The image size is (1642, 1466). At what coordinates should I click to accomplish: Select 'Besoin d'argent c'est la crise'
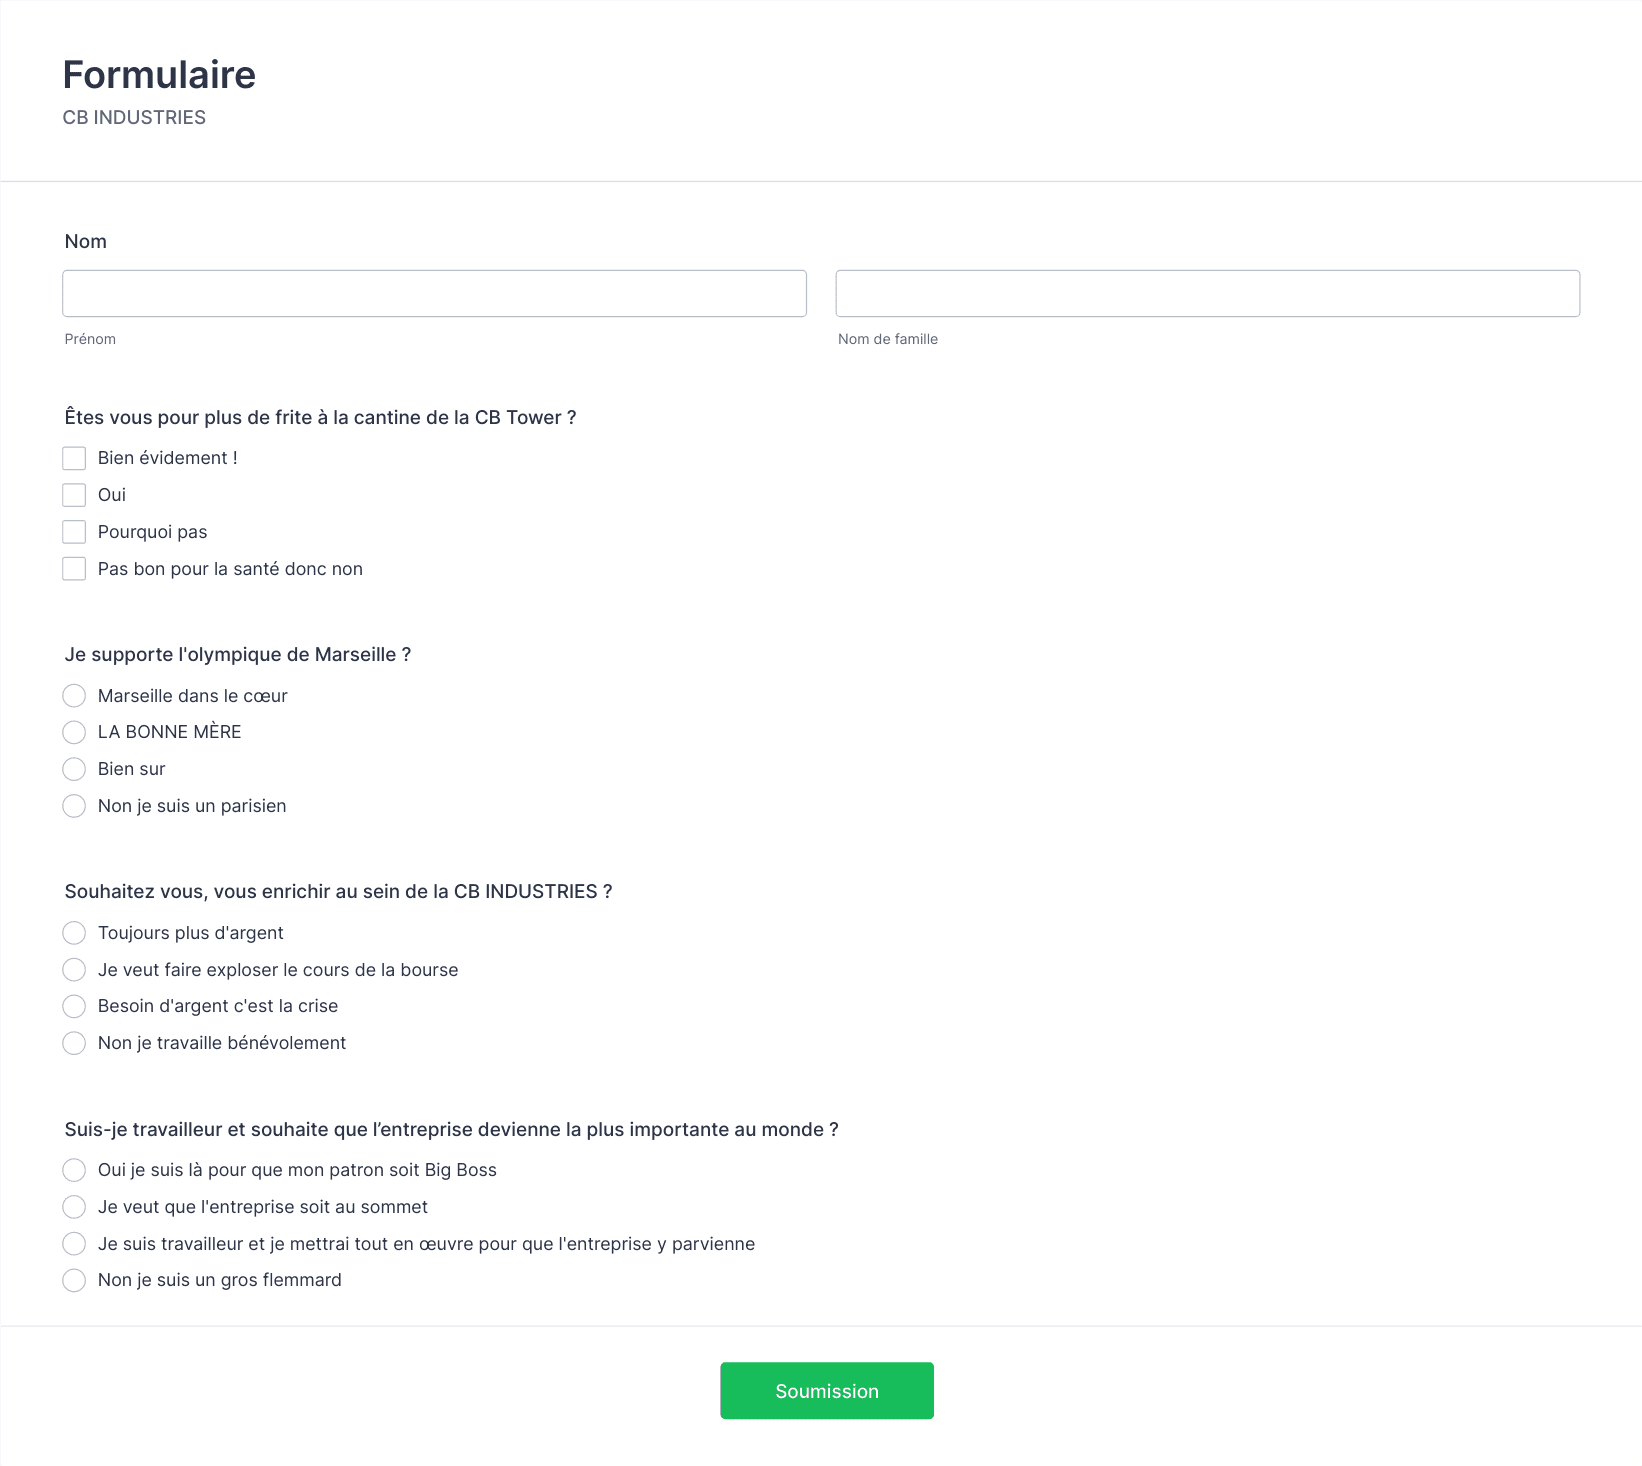coord(74,1006)
